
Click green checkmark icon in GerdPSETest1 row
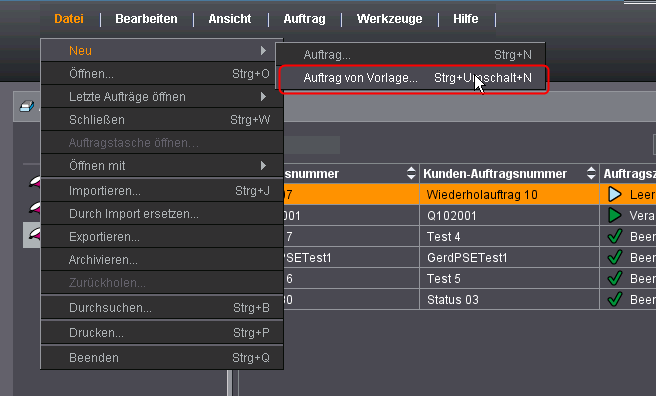[615, 257]
